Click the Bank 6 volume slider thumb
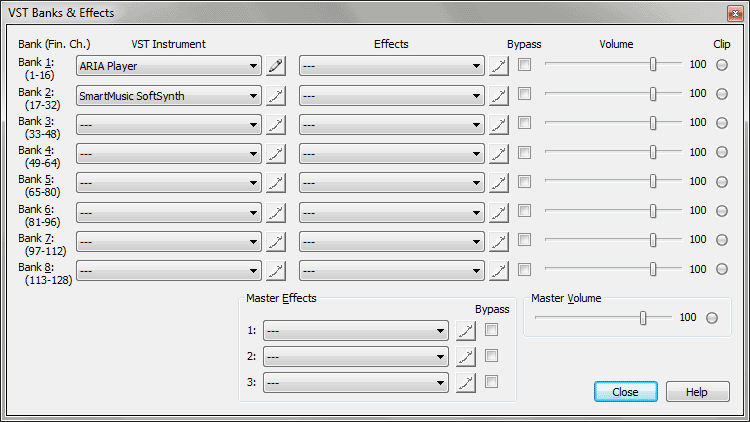Image resolution: width=750 pixels, height=422 pixels. point(653,211)
